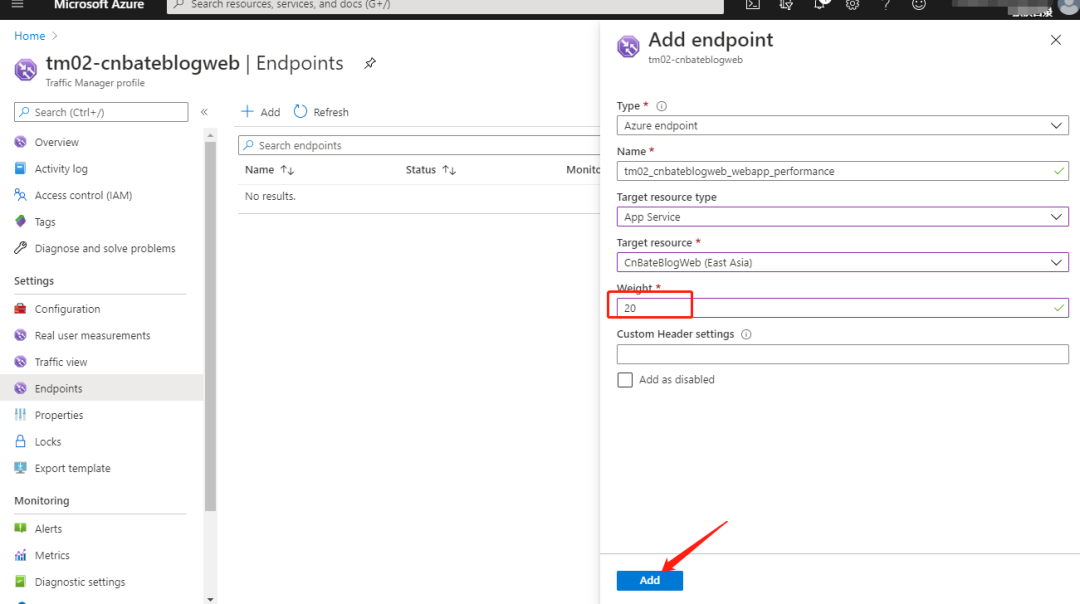Viewport: 1080px width, 604px height.
Task: Refresh the endpoints list
Action: [321, 112]
